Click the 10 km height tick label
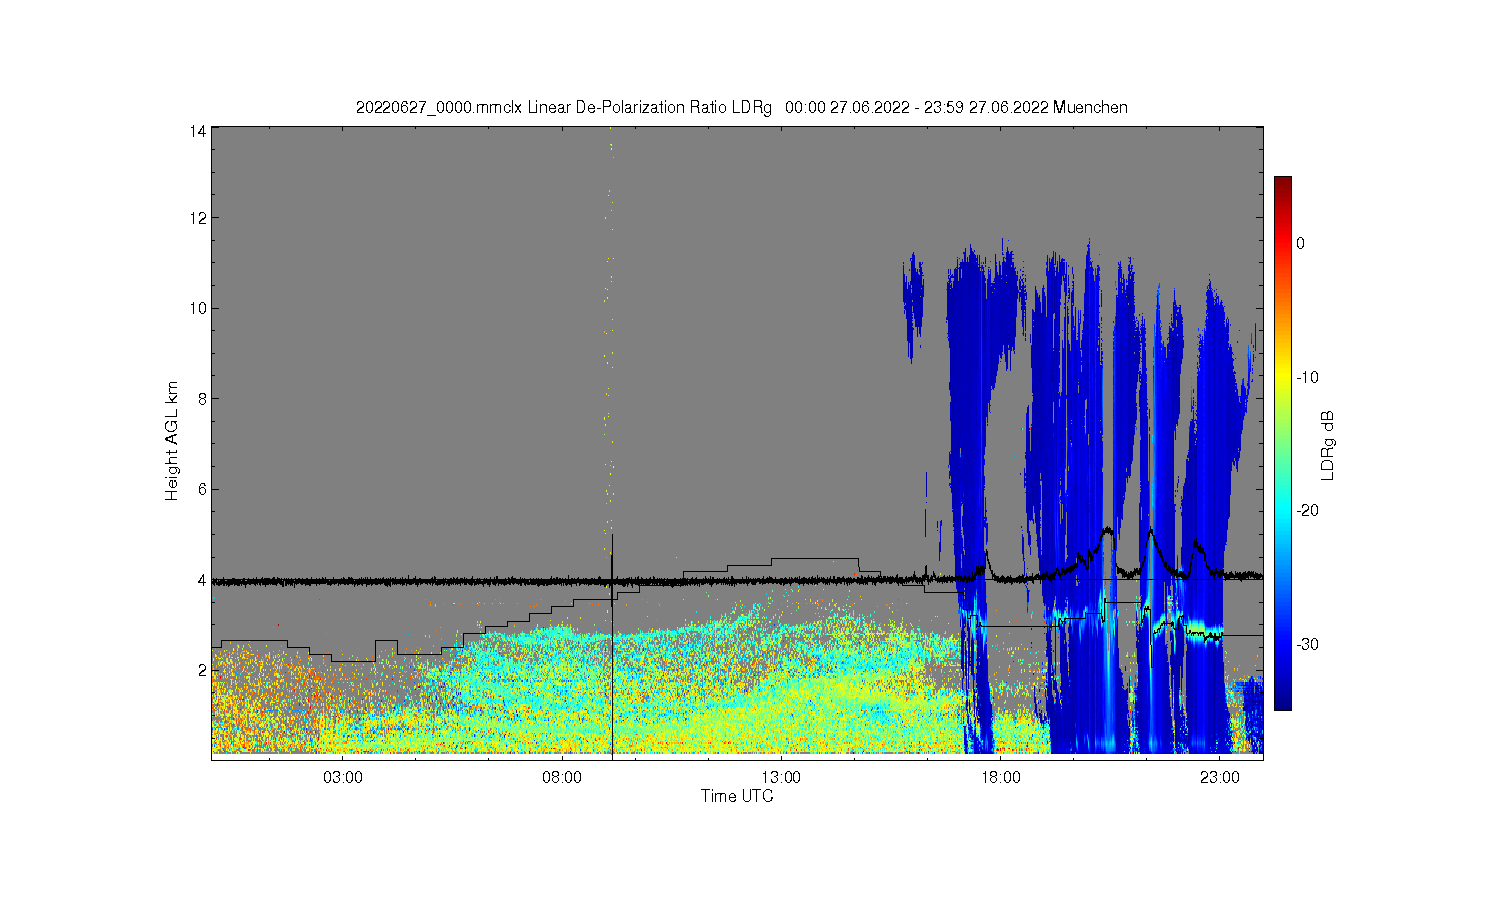This screenshot has height=900, width=1500. click(x=198, y=308)
